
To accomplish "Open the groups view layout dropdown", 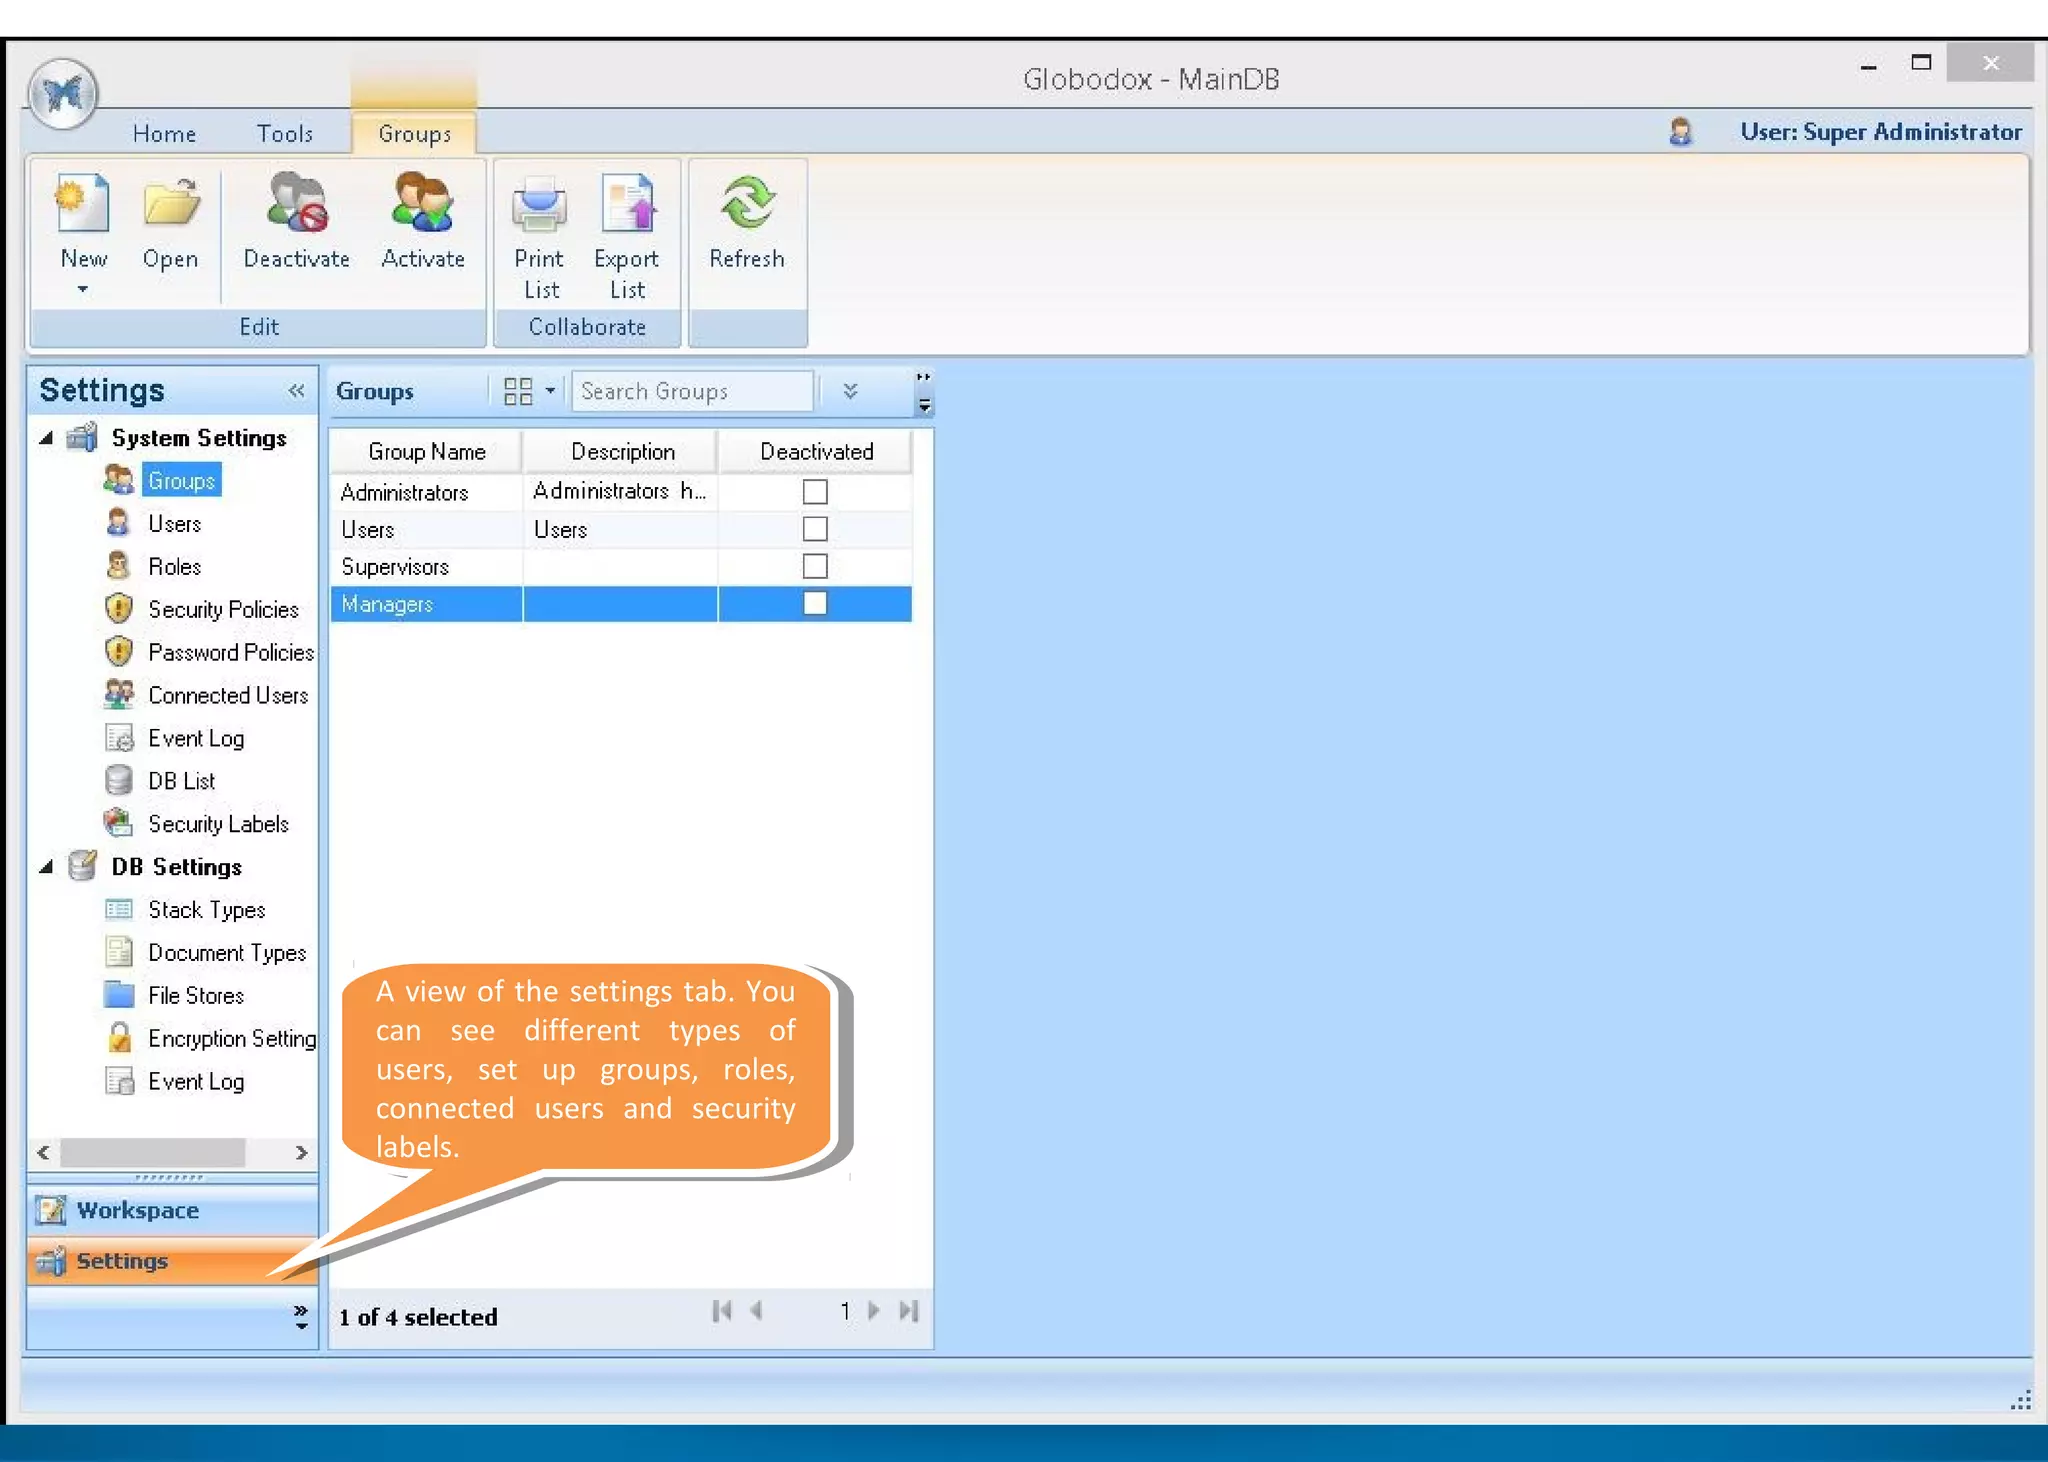I will point(550,391).
